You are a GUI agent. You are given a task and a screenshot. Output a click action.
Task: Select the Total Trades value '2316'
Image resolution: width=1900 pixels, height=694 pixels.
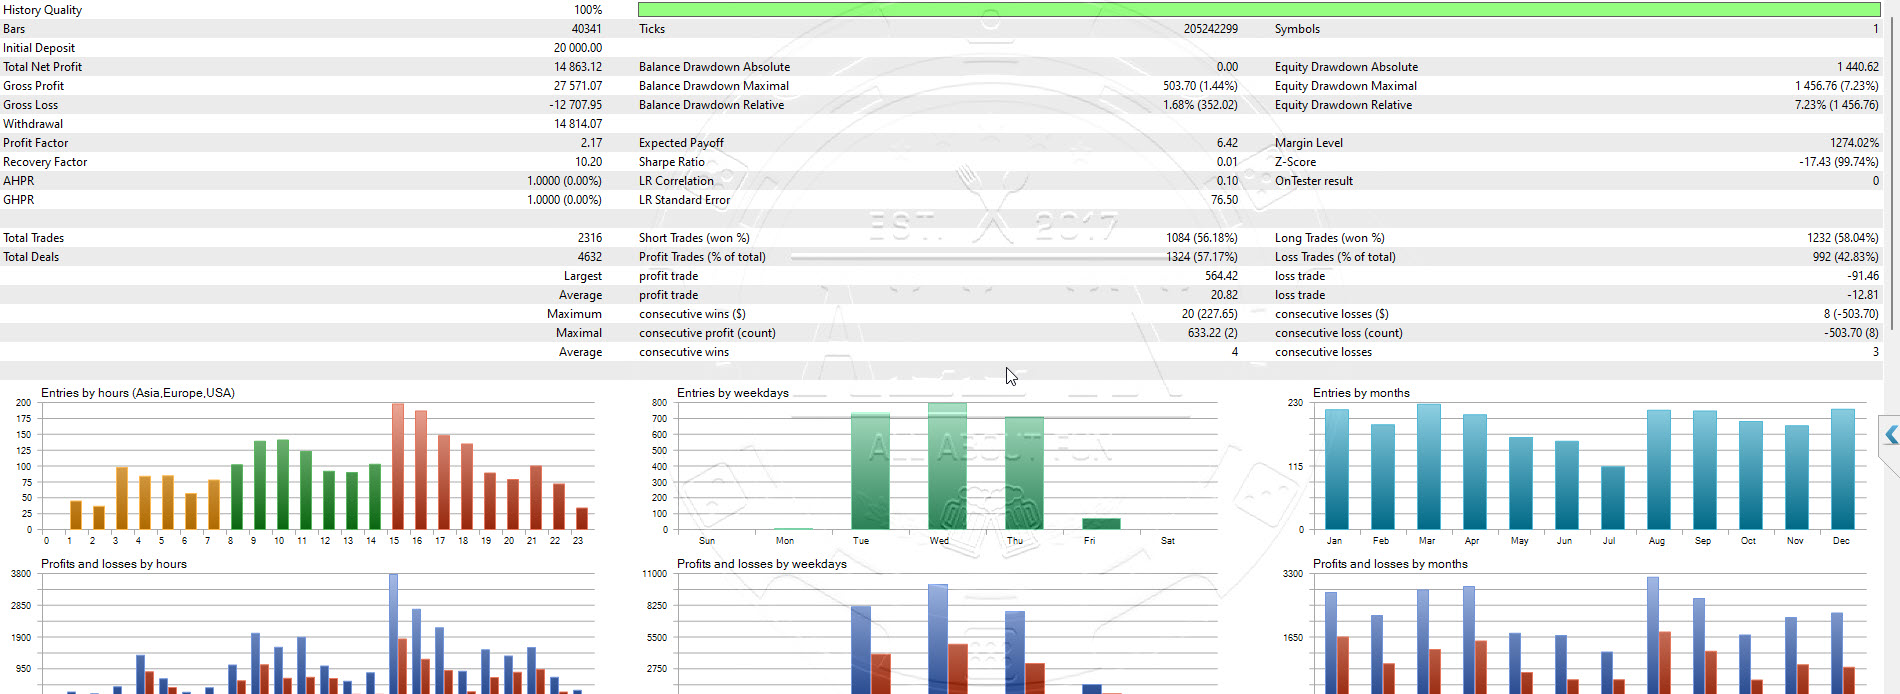click(590, 238)
